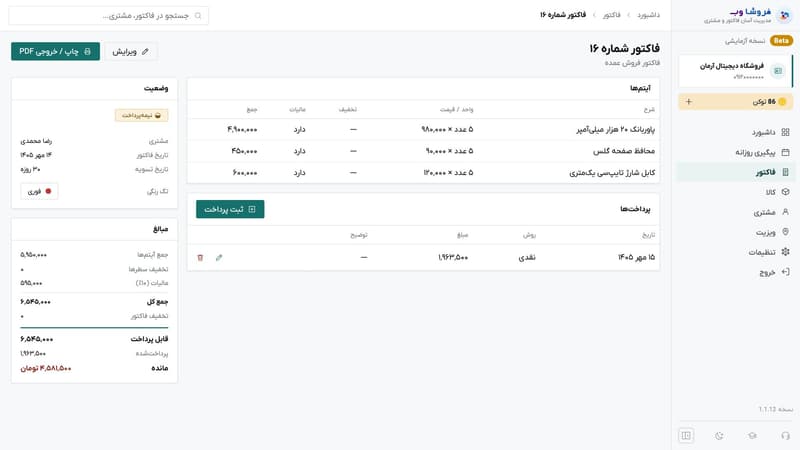Click the پاوربانک ۲۰ هزار میلی‌آمپر item description
Screen dimensions: 800x450
616,130
